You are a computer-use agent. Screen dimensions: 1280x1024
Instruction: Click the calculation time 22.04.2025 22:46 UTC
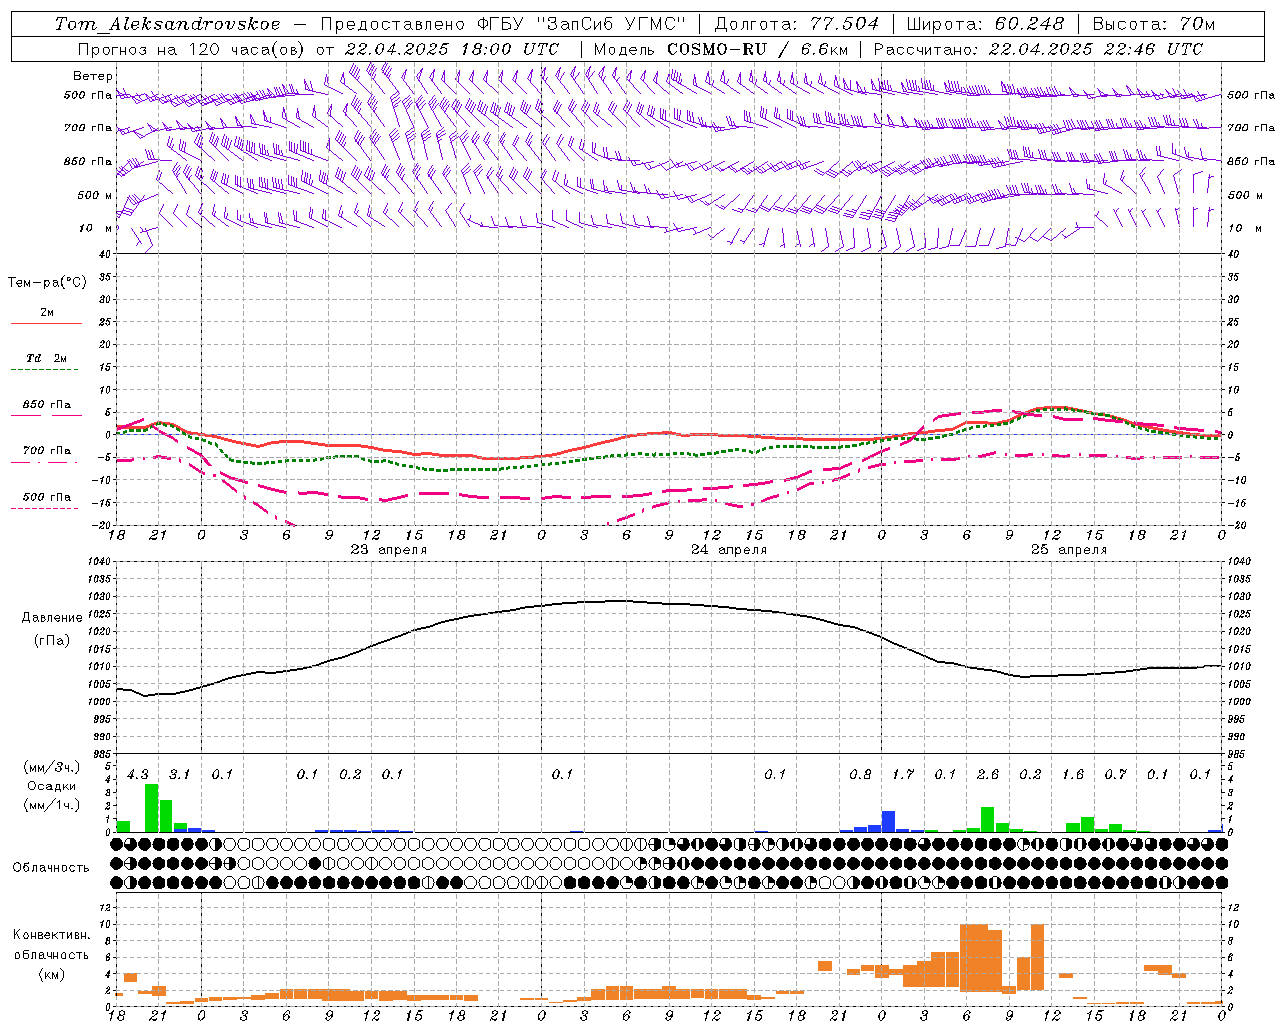(1095, 49)
